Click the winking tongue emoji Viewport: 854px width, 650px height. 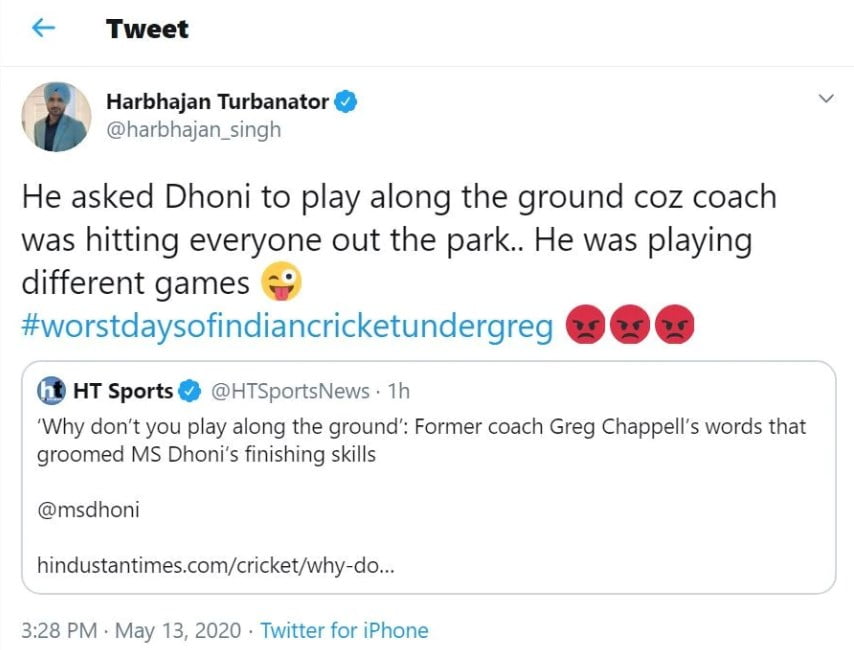point(281,285)
